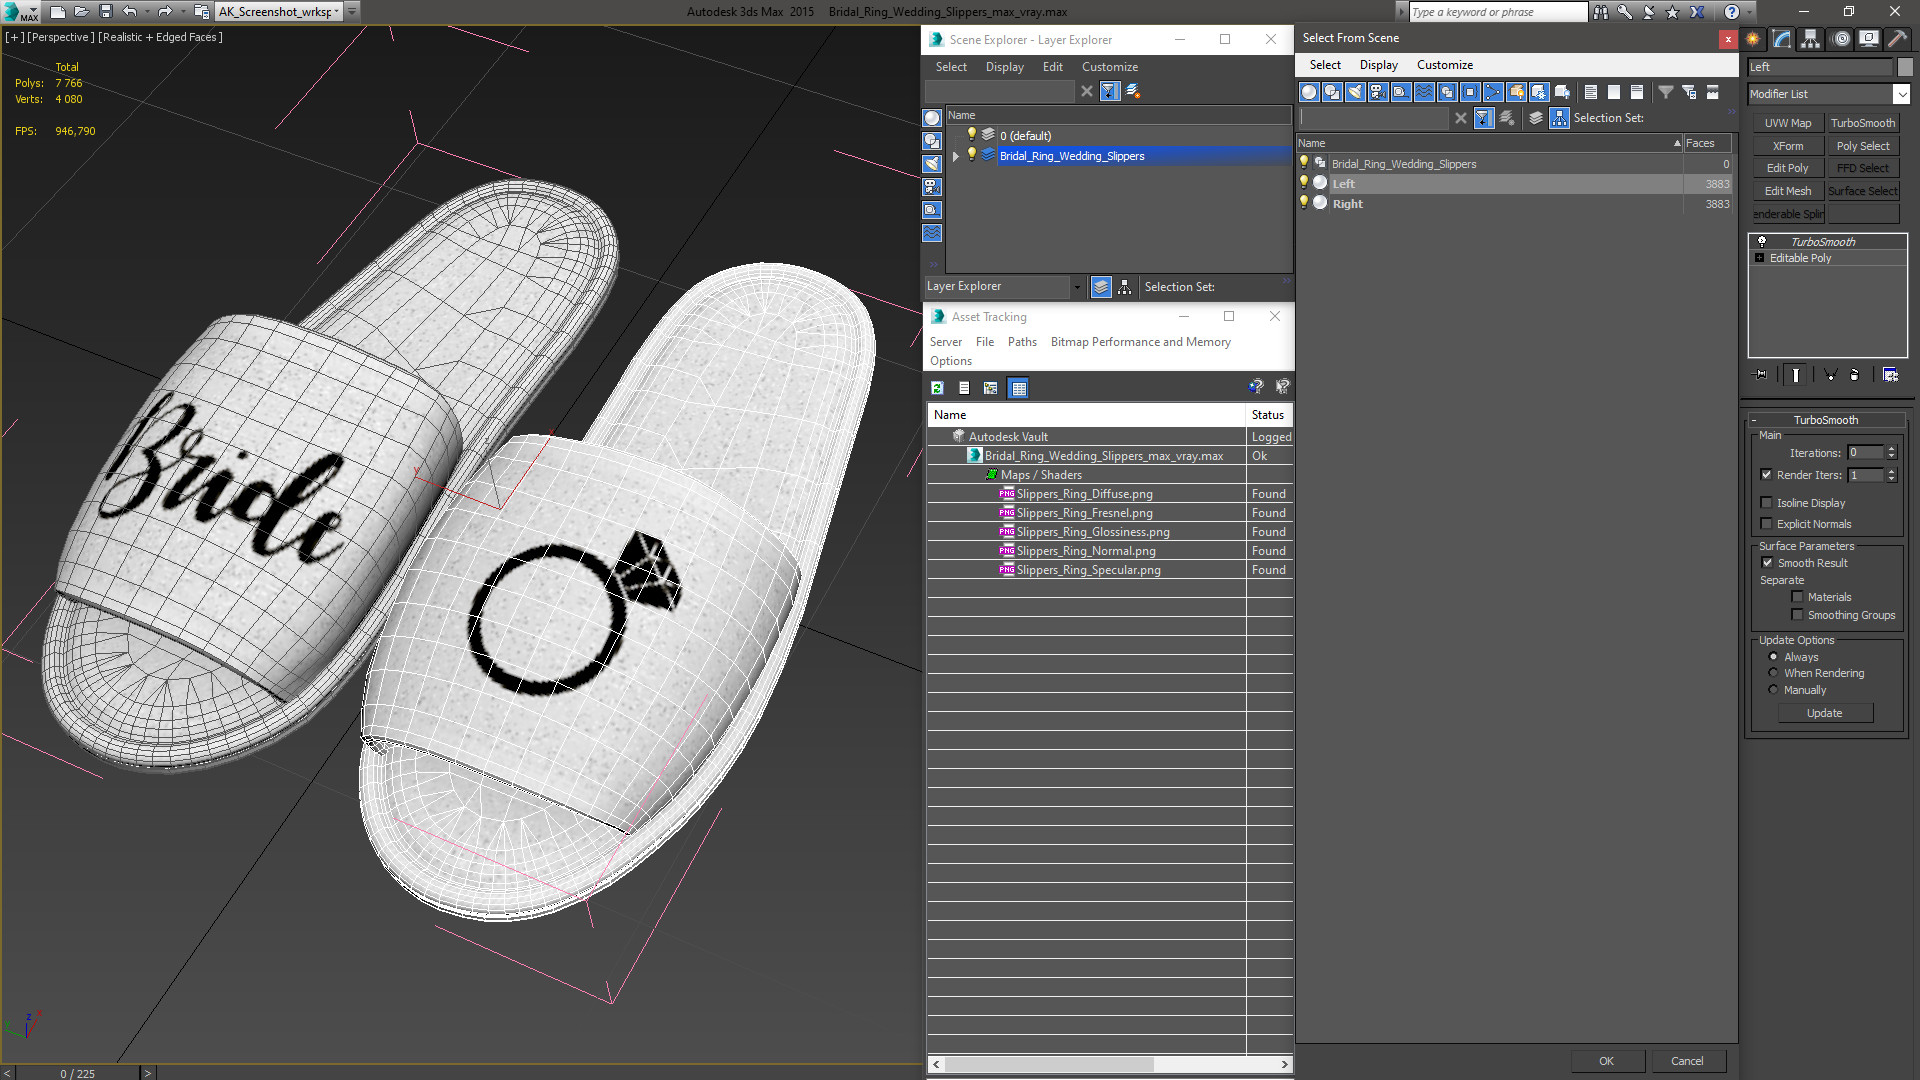The width and height of the screenshot is (1920, 1080).
Task: Click OK in Select From Scene dialog
Action: pyautogui.click(x=1606, y=1061)
